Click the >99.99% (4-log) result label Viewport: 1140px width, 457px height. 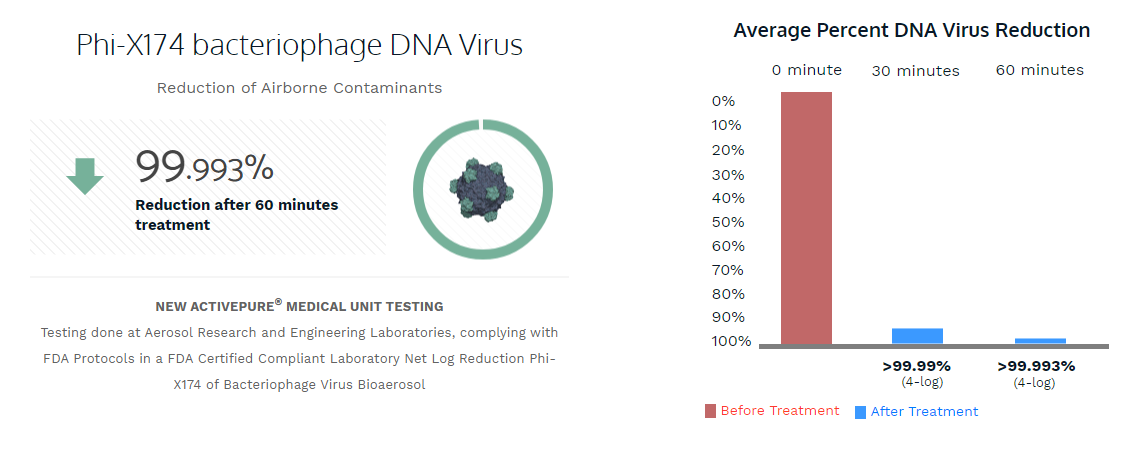coord(917,373)
